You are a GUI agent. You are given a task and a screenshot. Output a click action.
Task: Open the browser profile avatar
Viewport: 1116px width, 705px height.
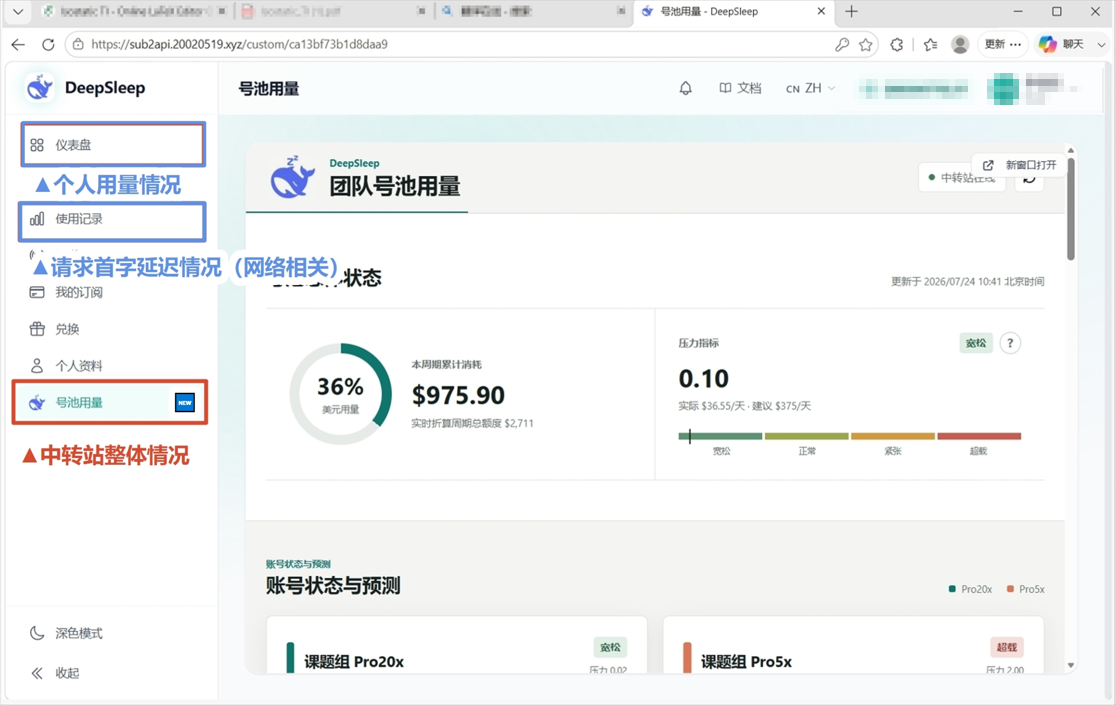pyautogui.click(x=960, y=45)
